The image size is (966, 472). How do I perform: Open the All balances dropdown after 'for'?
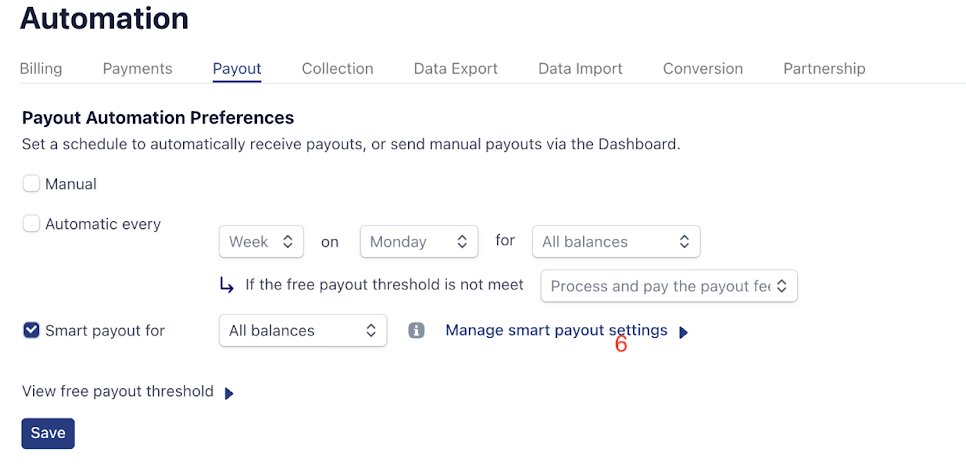point(616,242)
